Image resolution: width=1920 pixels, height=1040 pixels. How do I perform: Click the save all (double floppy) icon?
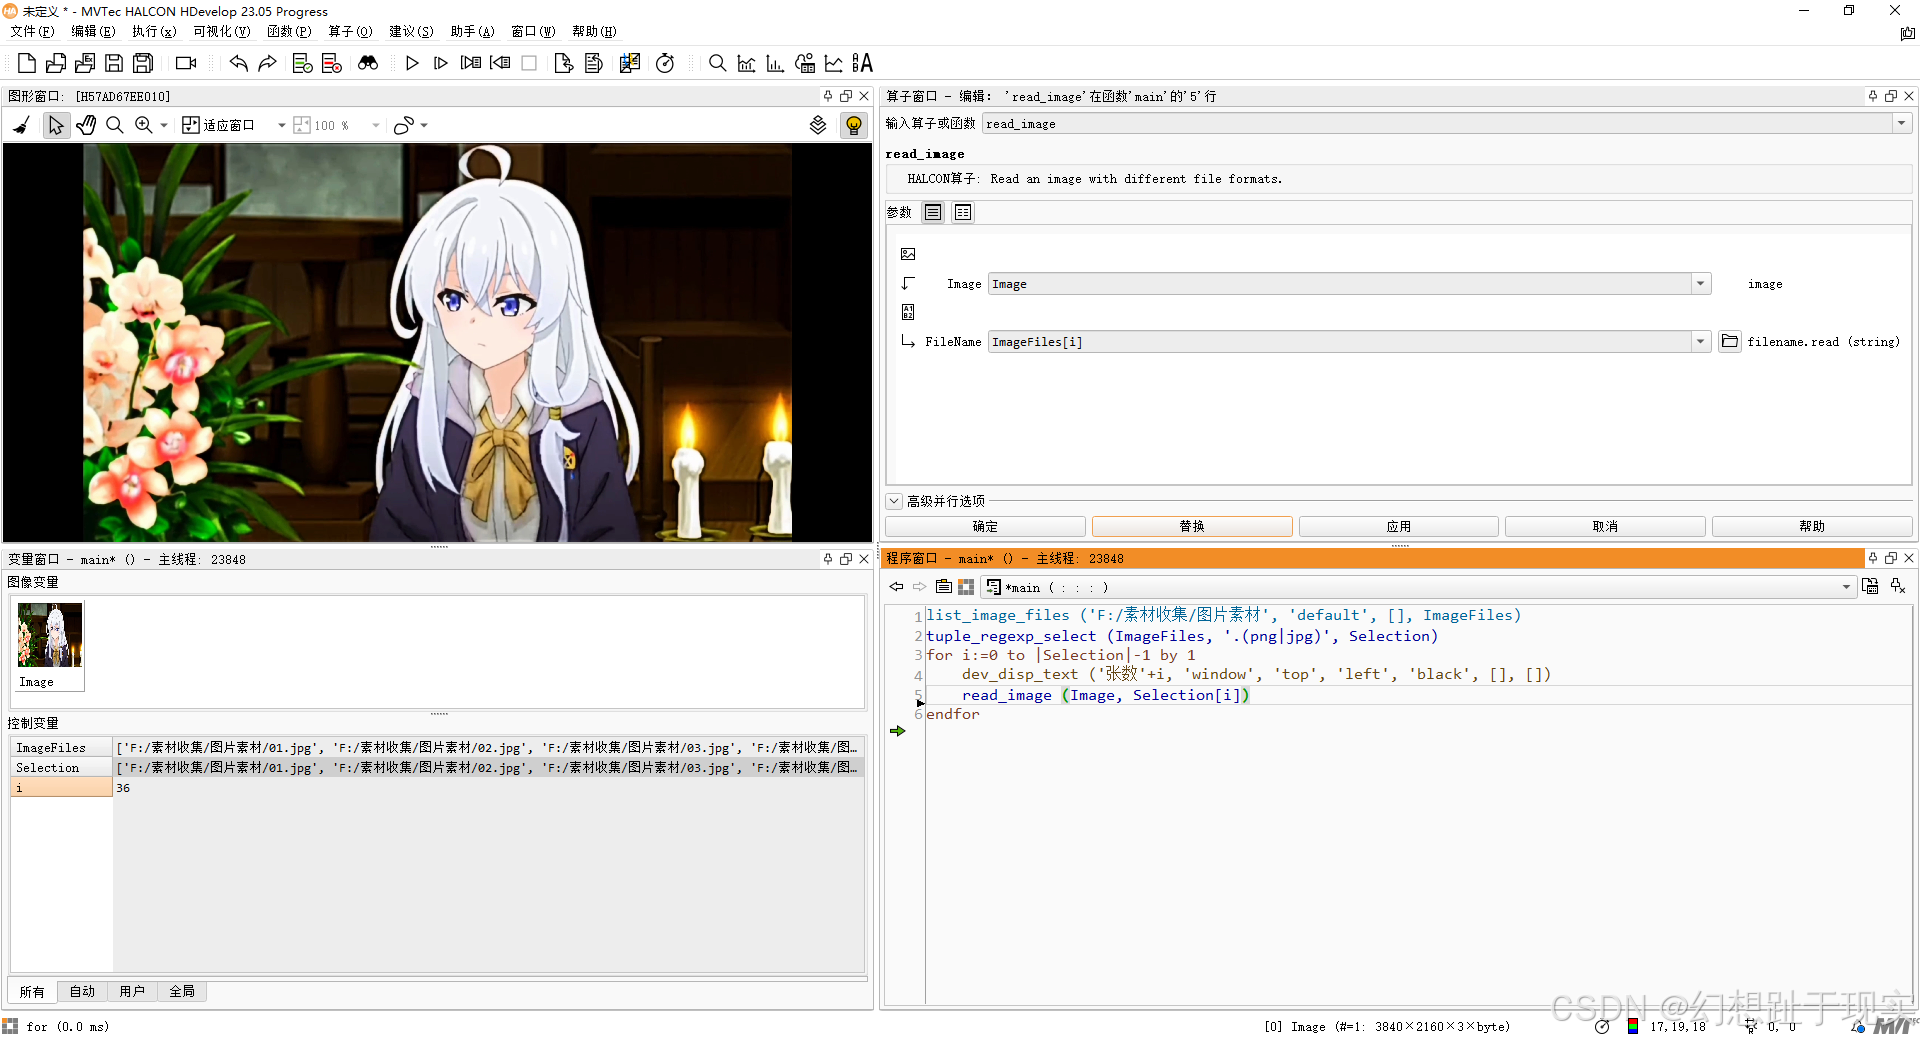[x=143, y=63]
